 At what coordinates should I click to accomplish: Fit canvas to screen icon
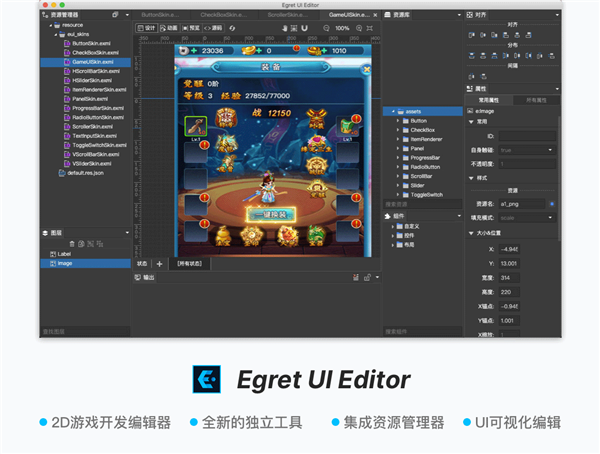(370, 28)
